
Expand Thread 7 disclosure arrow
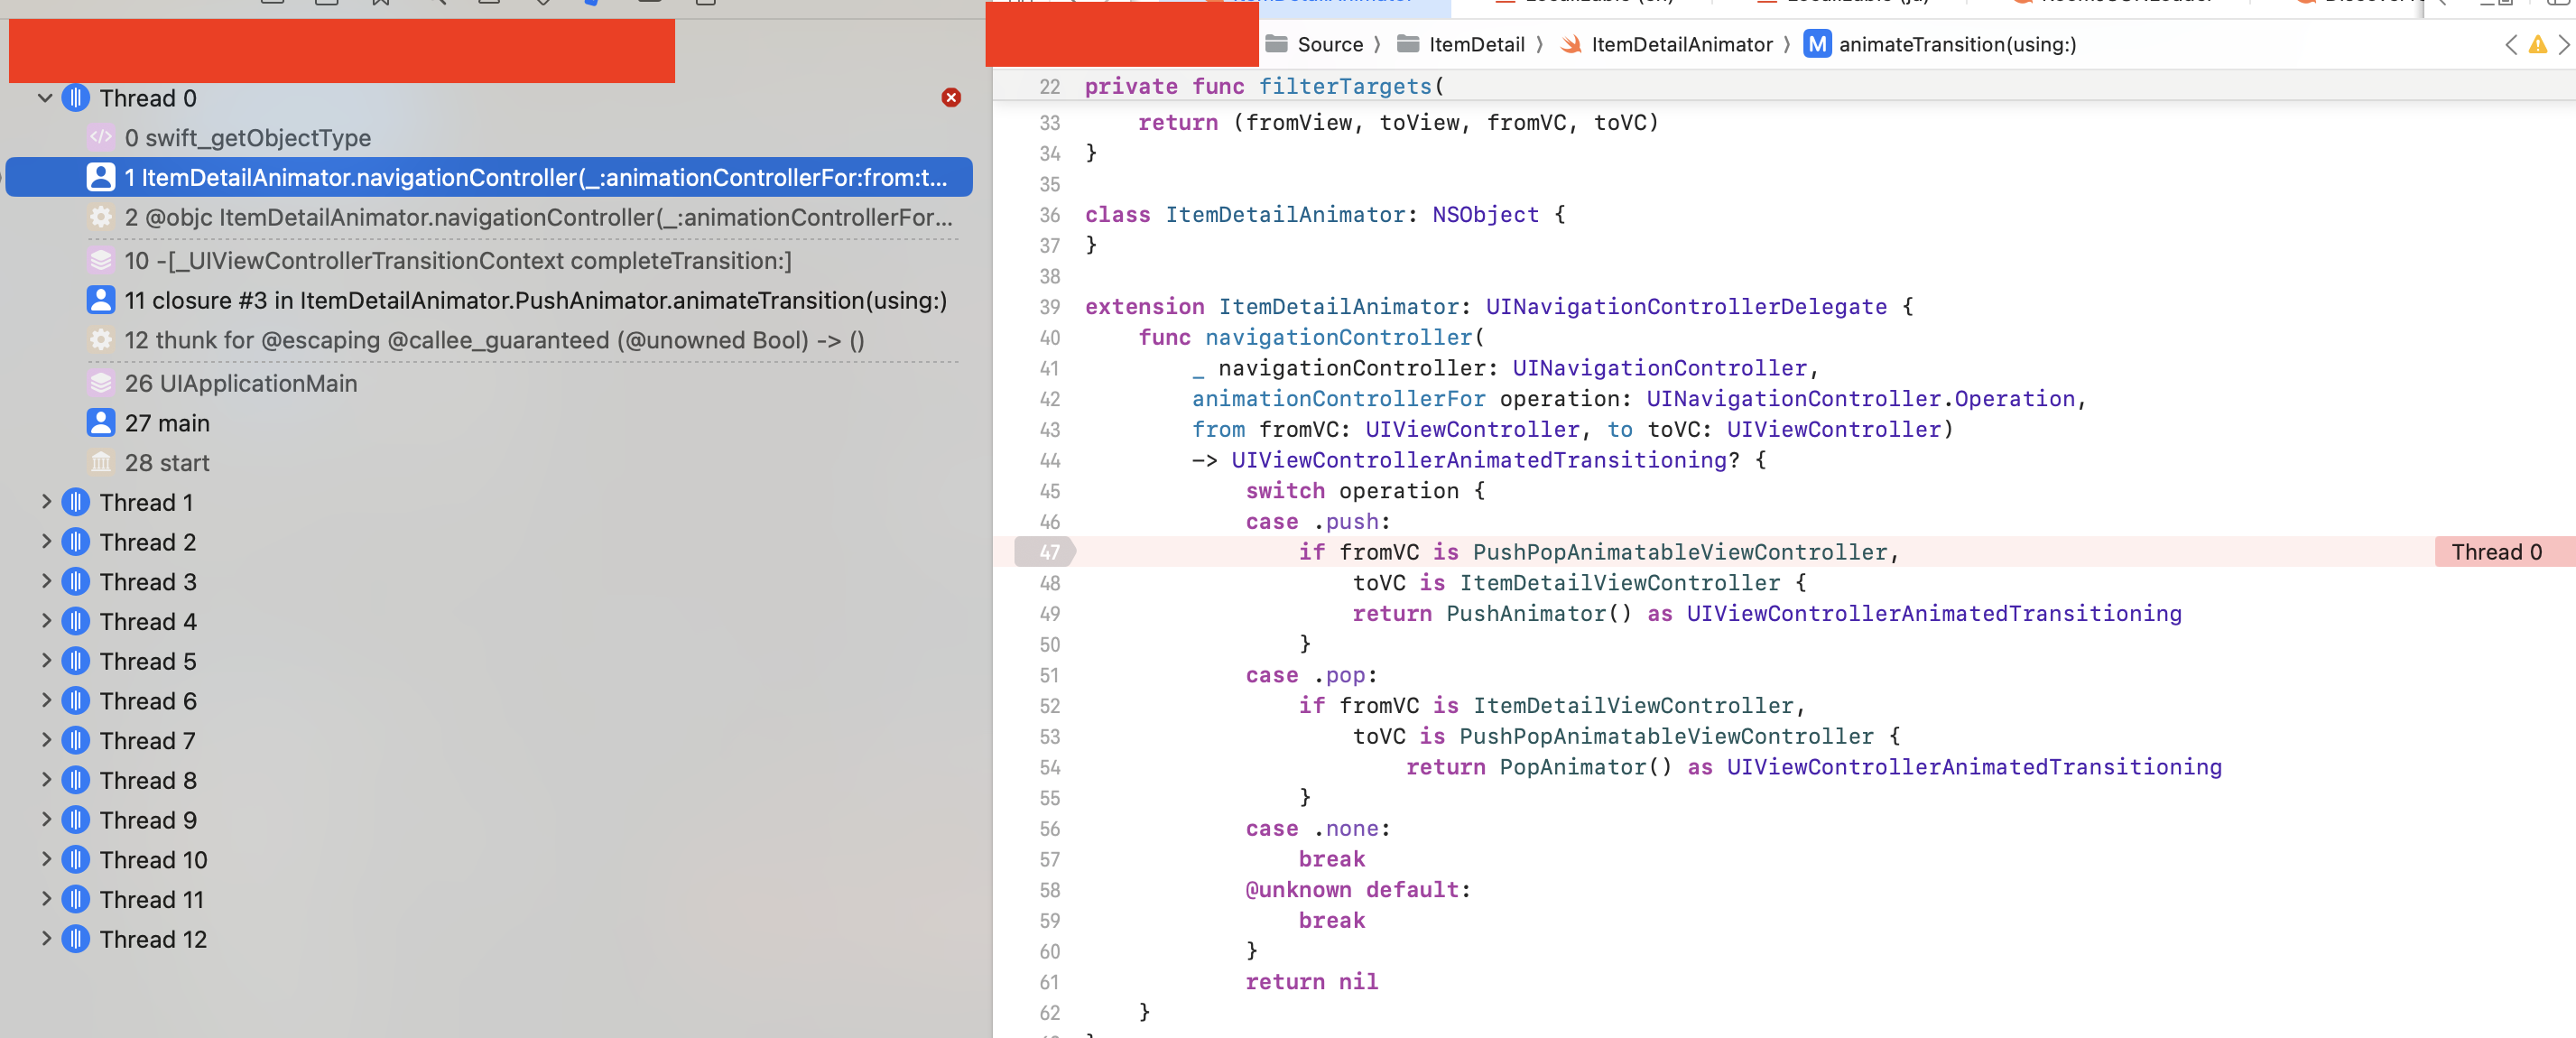coord(46,740)
